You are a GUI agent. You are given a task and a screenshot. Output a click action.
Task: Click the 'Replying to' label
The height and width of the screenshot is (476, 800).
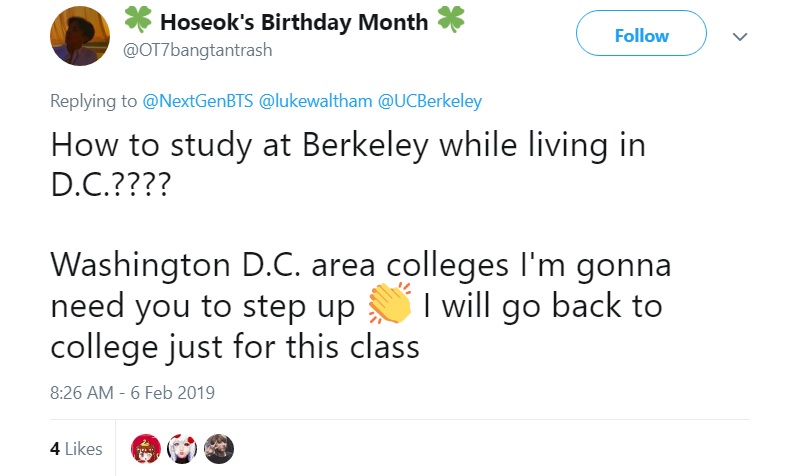point(93,101)
